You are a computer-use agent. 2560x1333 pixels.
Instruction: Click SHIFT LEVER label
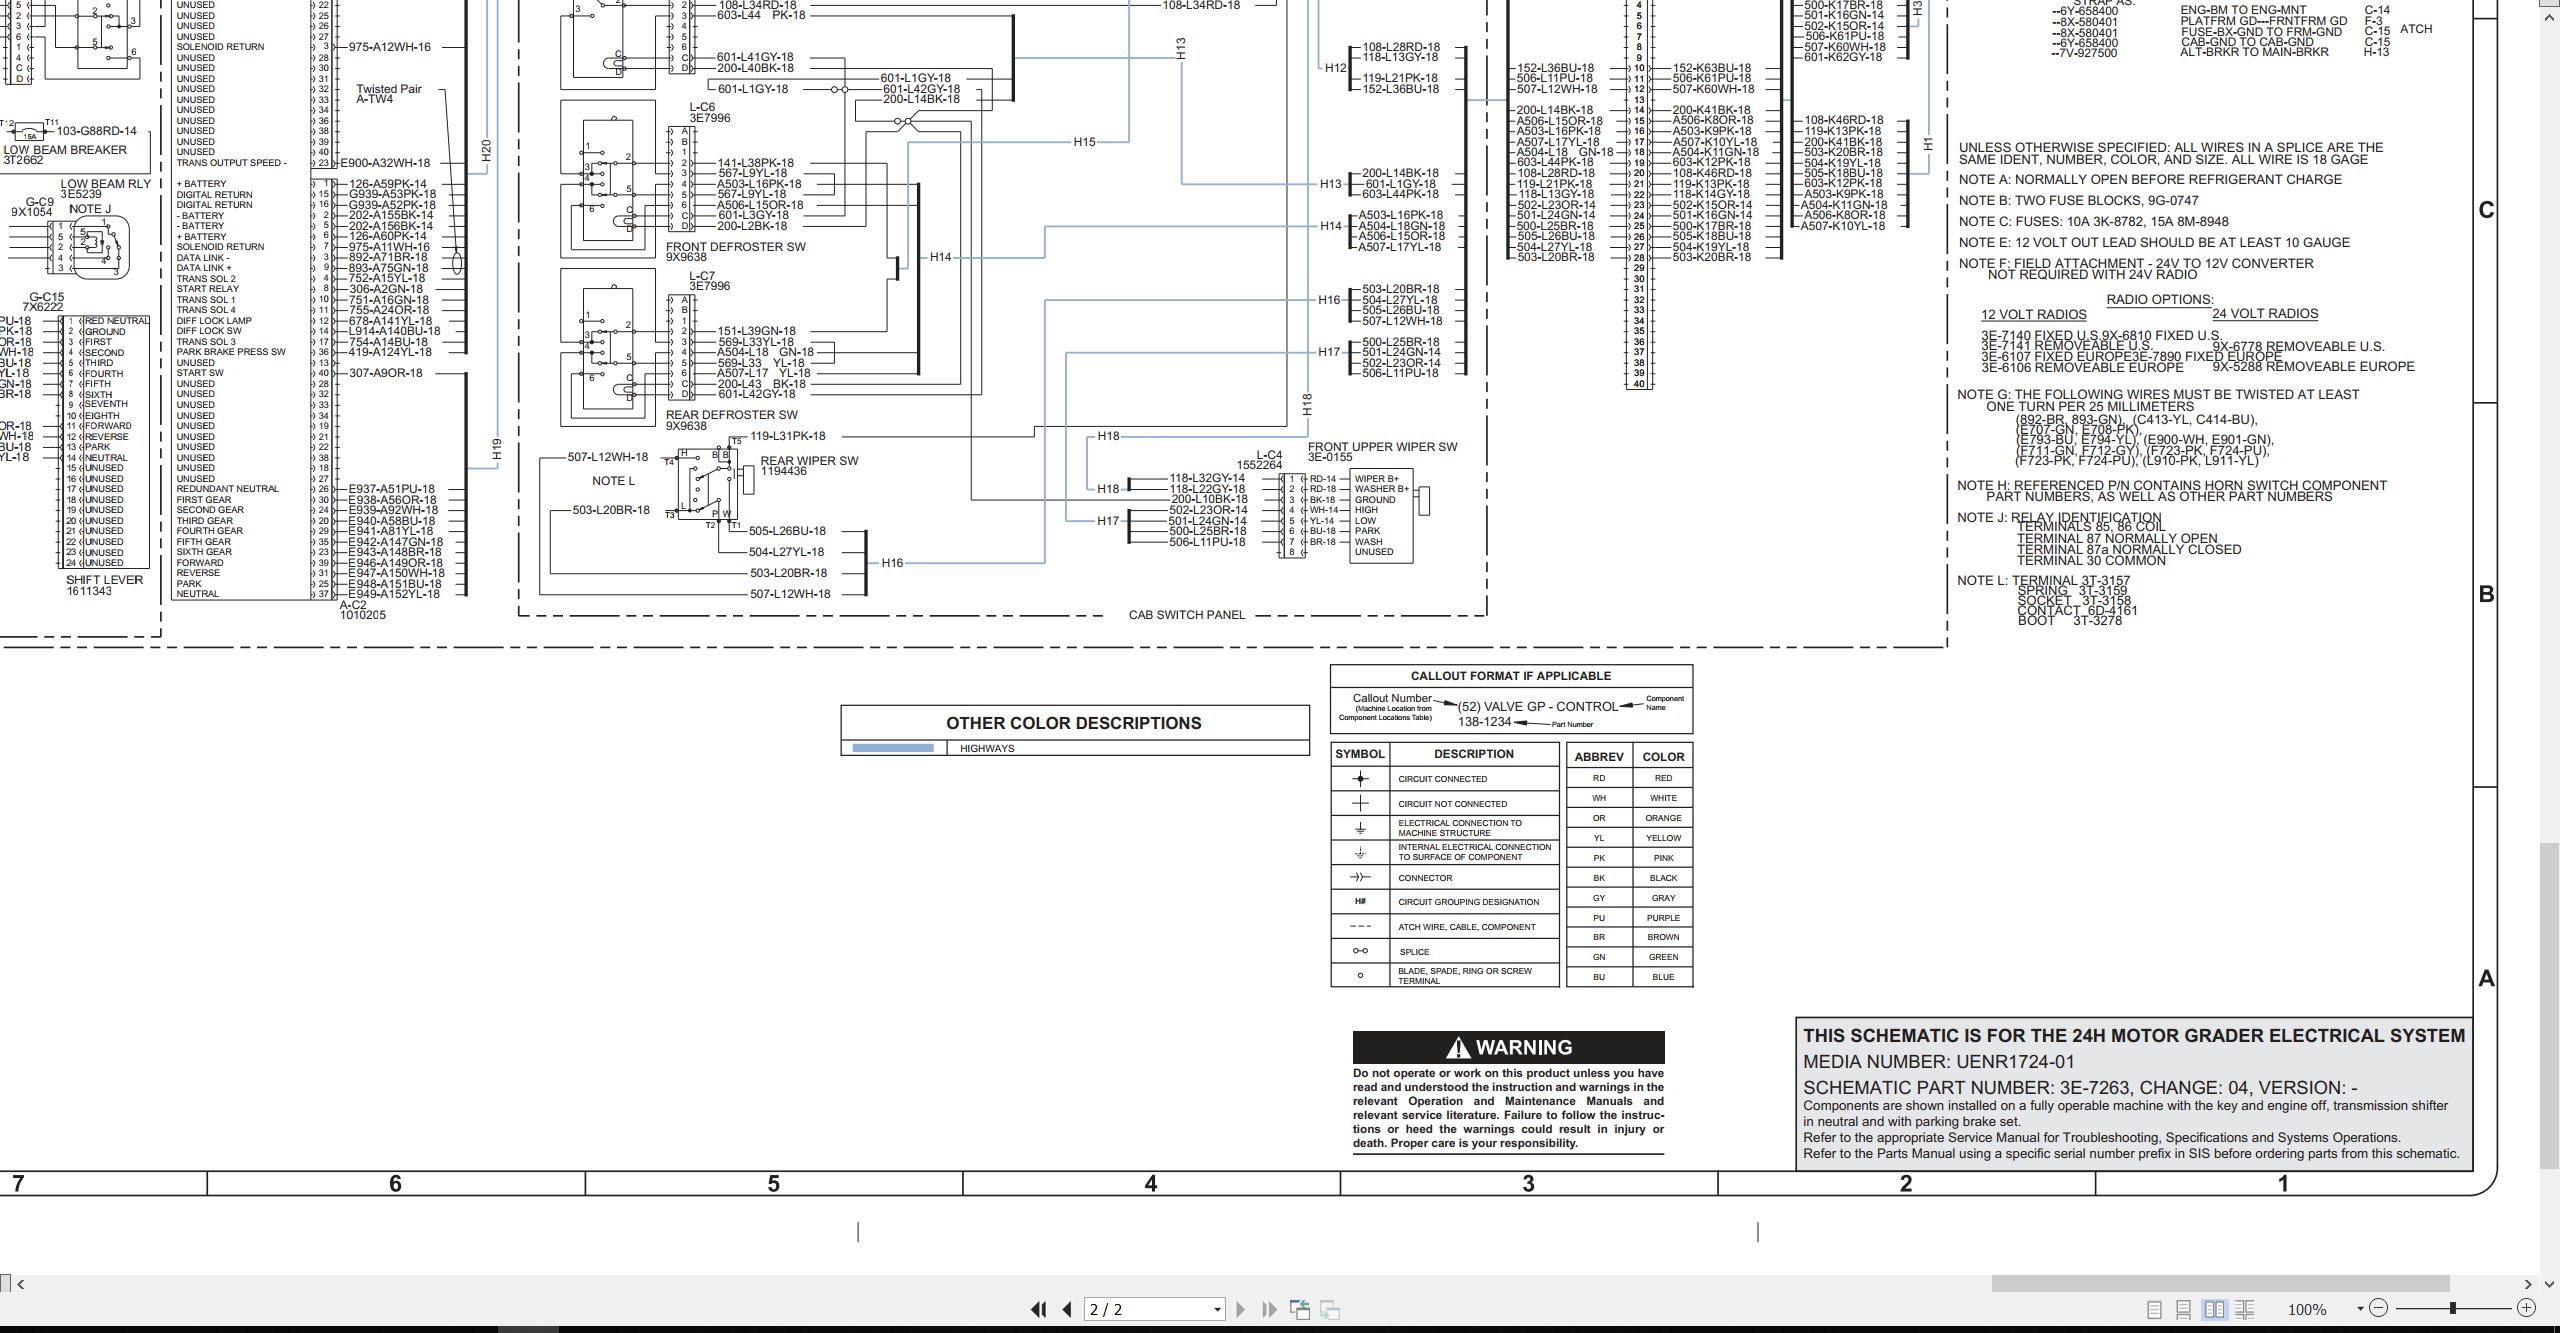click(x=105, y=580)
